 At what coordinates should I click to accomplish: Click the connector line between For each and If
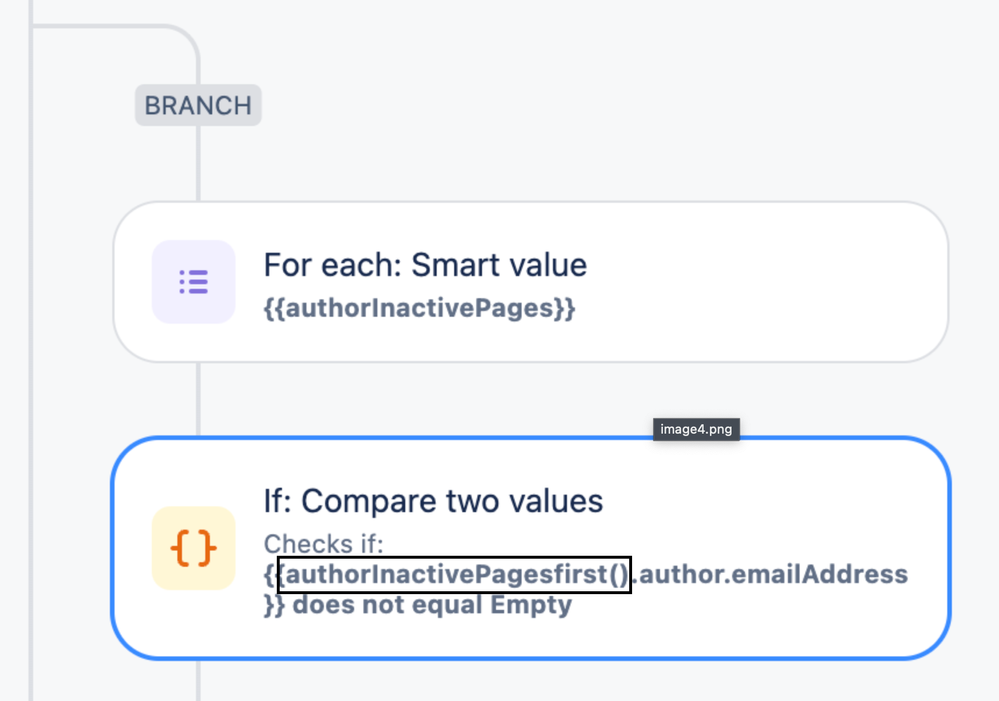[x=198, y=400]
